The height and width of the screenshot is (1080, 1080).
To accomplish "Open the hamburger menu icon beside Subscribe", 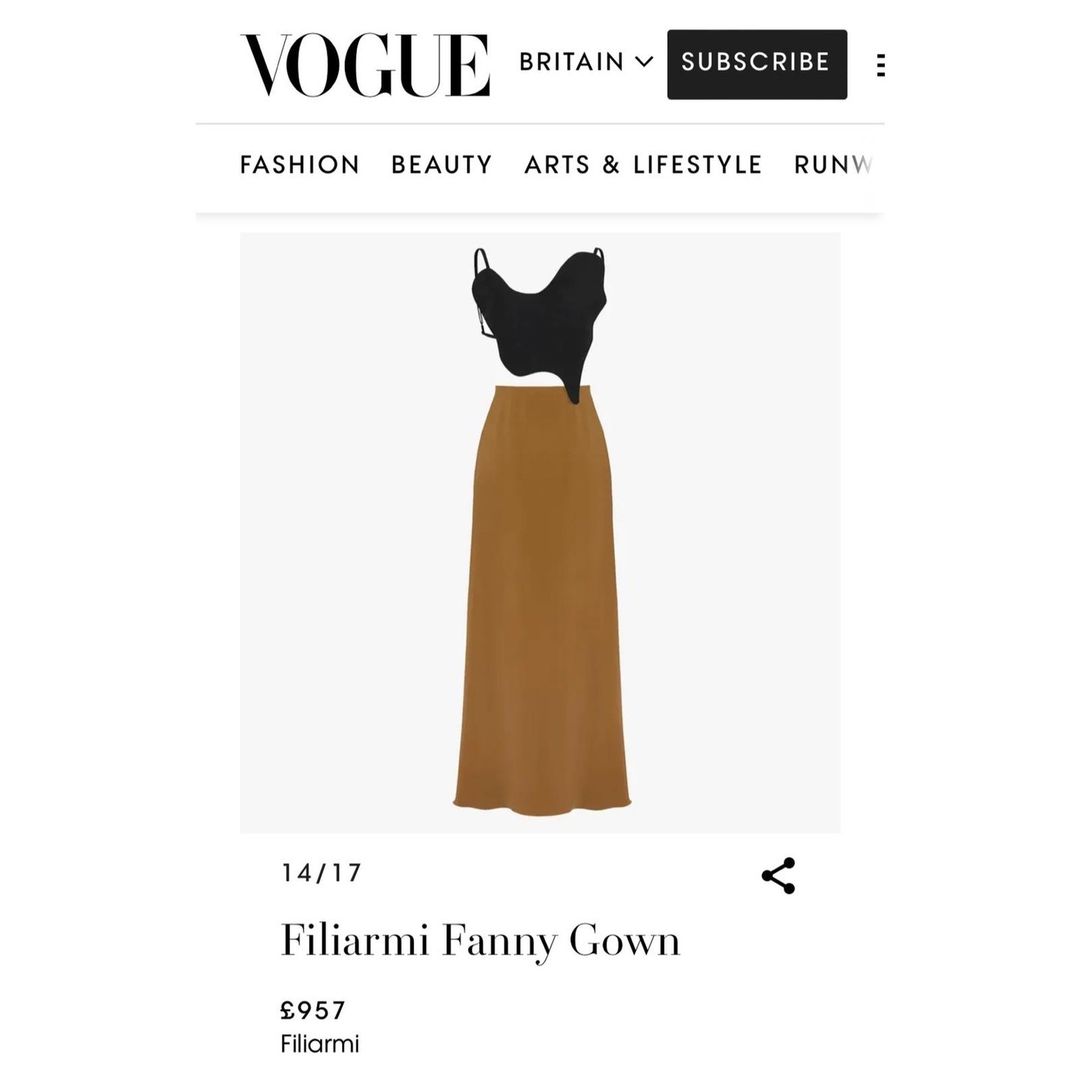I will (880, 65).
